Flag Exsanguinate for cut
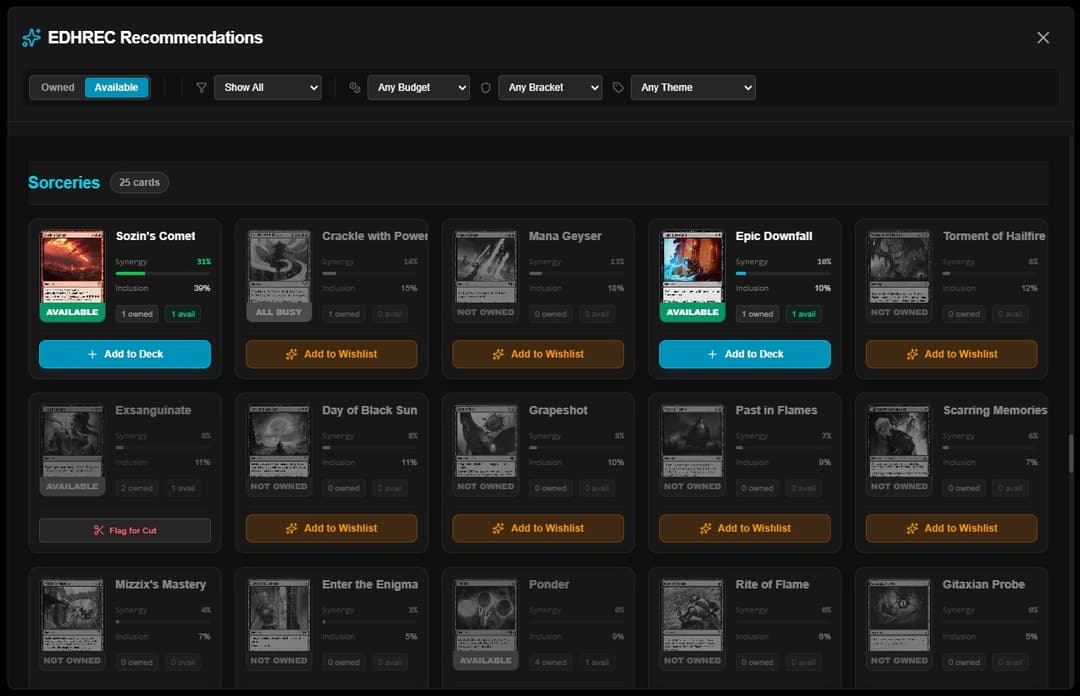This screenshot has height=696, width=1080. (x=125, y=530)
